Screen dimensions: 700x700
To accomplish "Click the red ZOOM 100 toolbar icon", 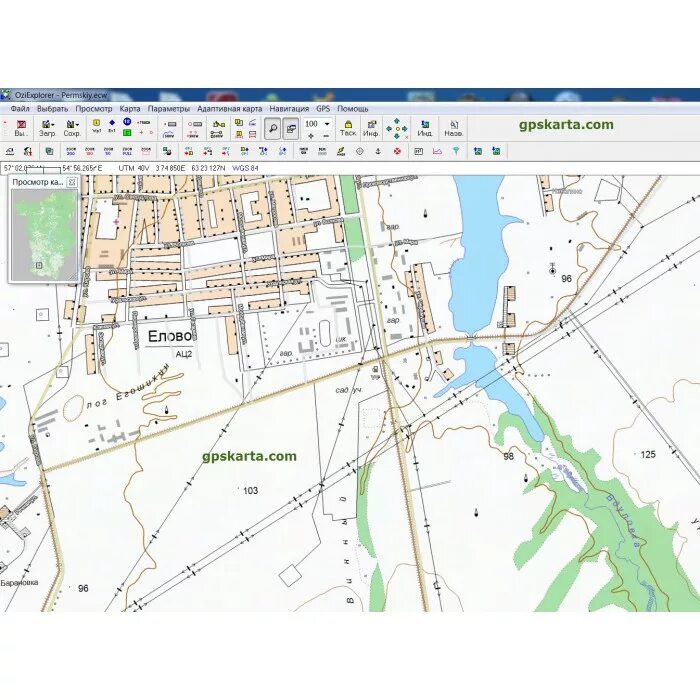I will pyautogui.click(x=89, y=151).
